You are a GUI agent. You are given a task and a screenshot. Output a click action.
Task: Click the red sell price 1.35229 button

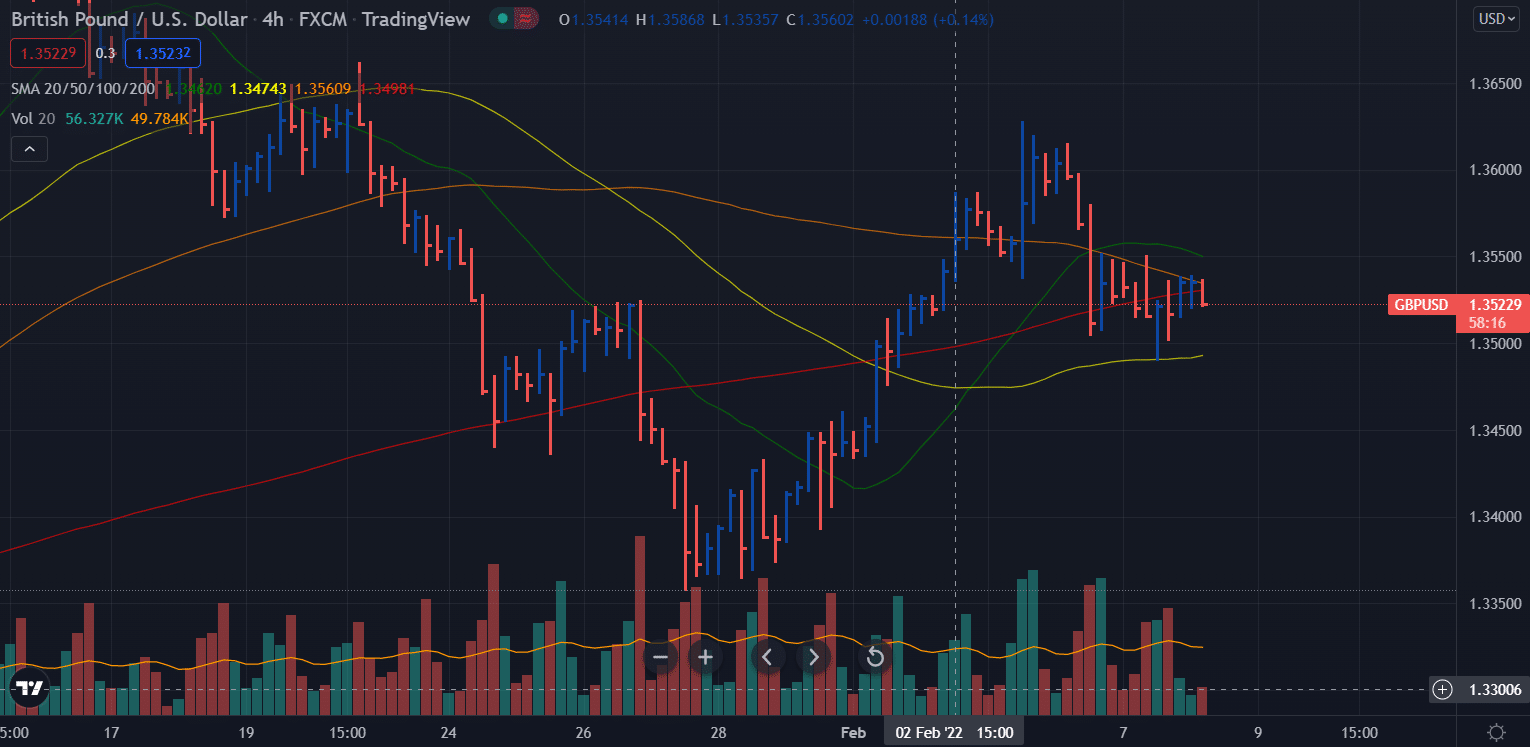[x=46, y=53]
